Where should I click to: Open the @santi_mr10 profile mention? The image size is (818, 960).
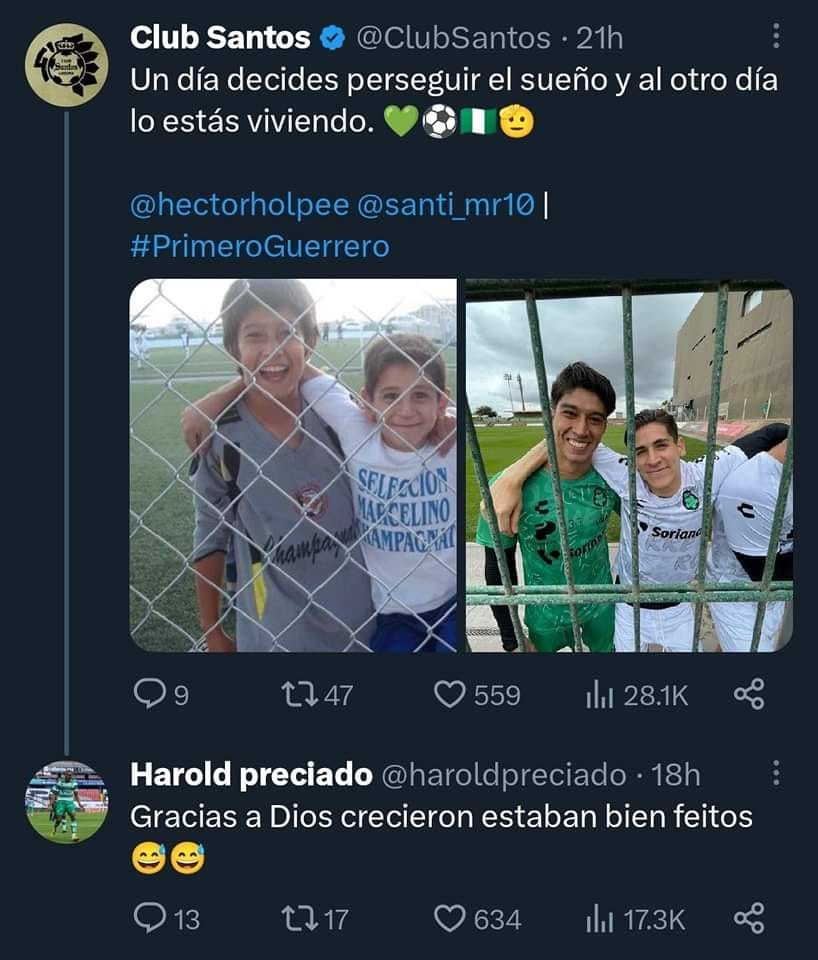coord(445,205)
